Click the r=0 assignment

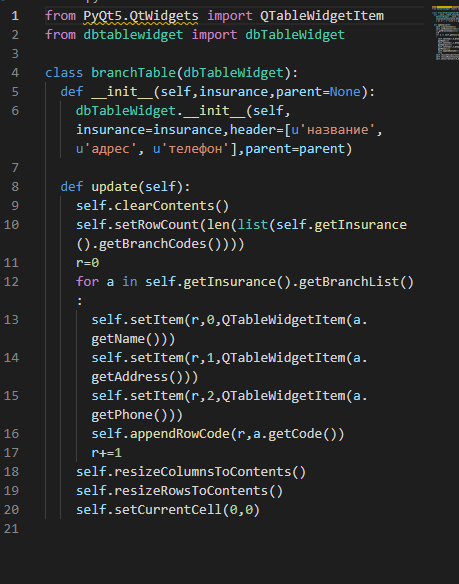pos(87,263)
